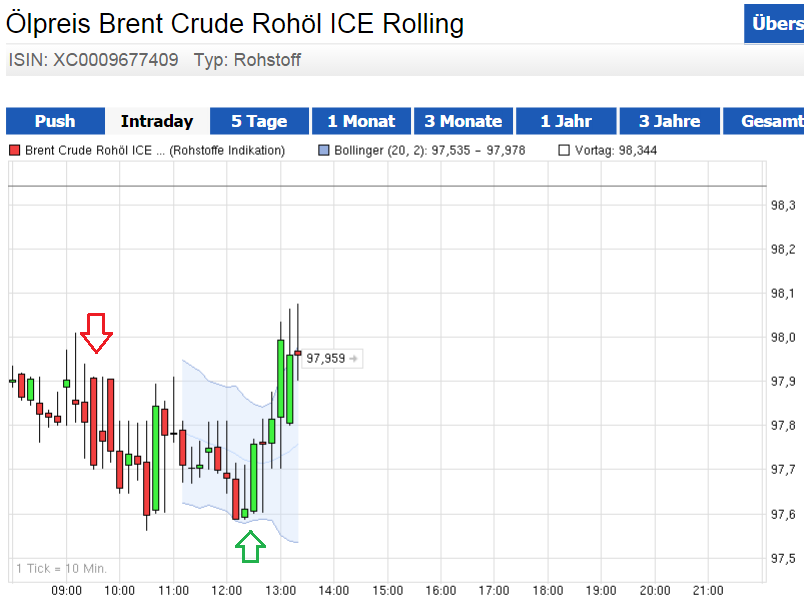Click the 13:00 label on the time axis
804x602 pixels.
[280, 591]
